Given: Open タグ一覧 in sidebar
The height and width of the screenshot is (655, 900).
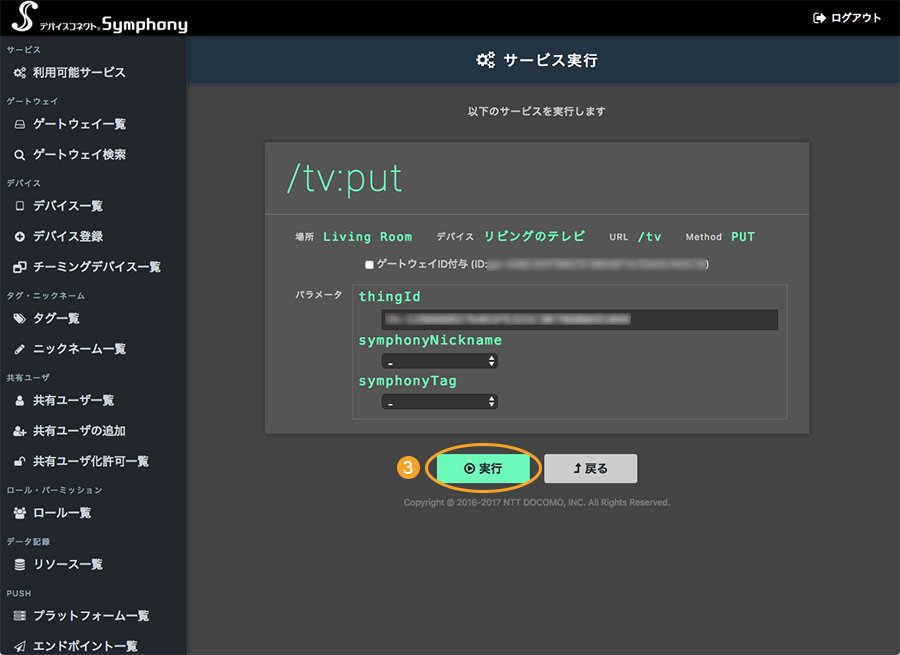Looking at the screenshot, I should point(56,318).
